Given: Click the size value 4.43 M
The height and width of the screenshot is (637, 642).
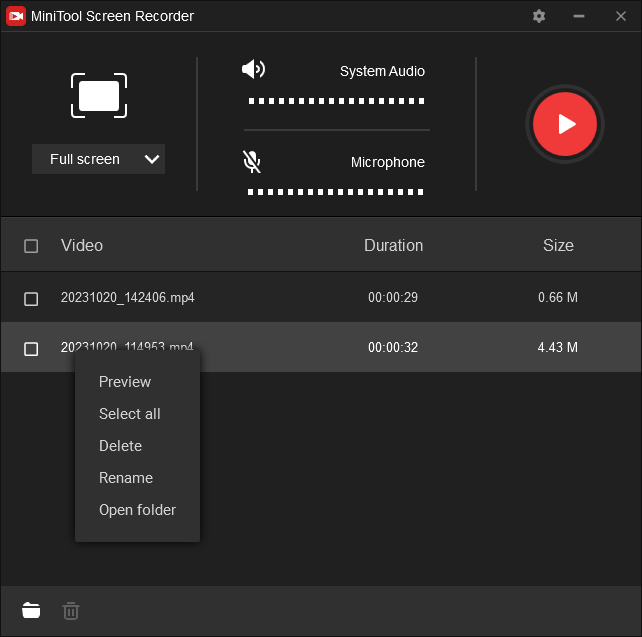Looking at the screenshot, I should coord(558,347).
